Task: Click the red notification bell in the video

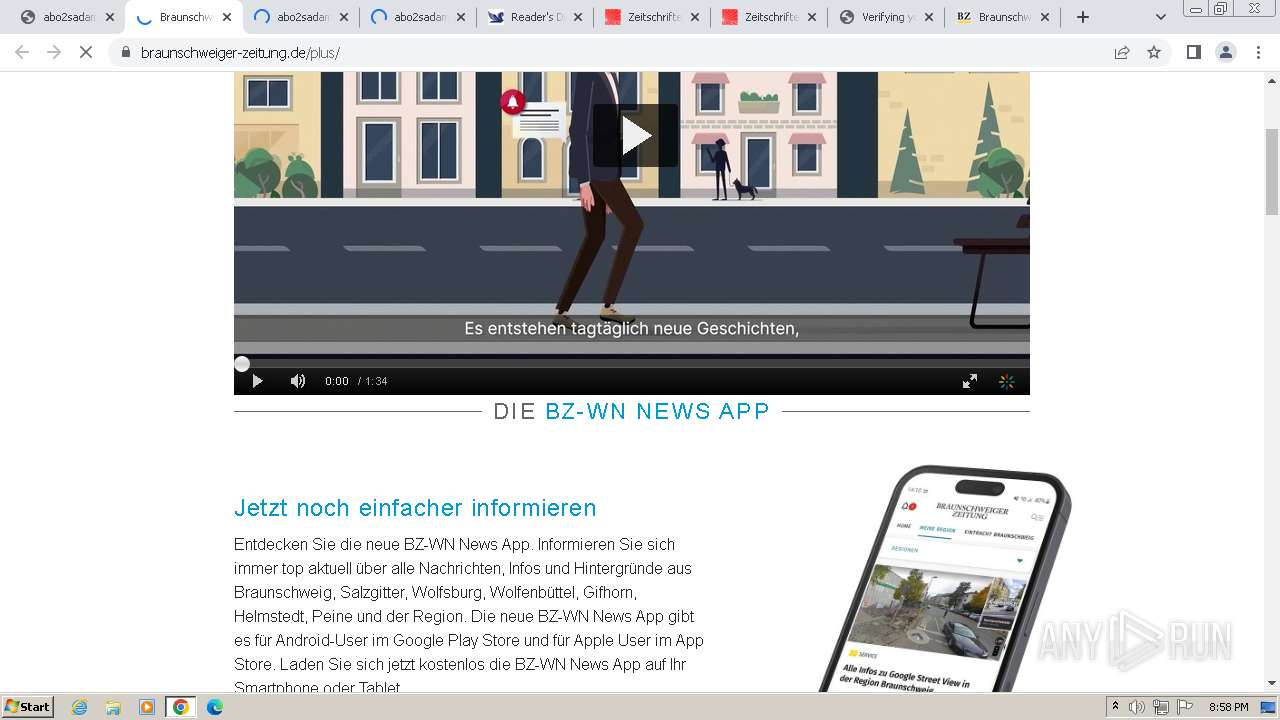Action: [x=513, y=102]
